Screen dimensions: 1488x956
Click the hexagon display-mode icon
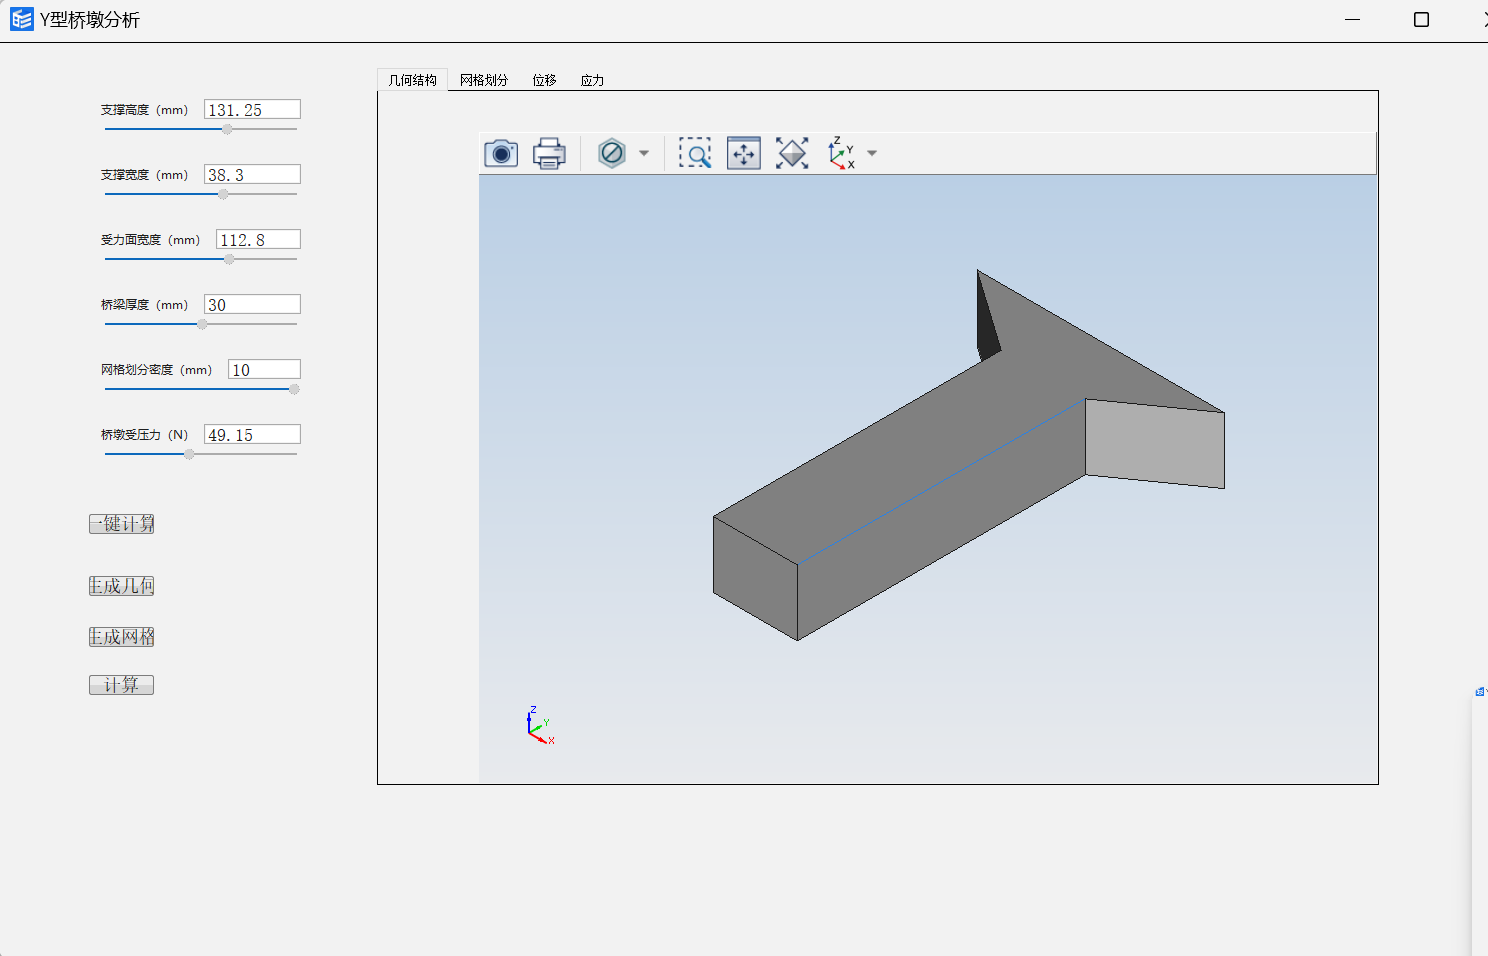[612, 153]
